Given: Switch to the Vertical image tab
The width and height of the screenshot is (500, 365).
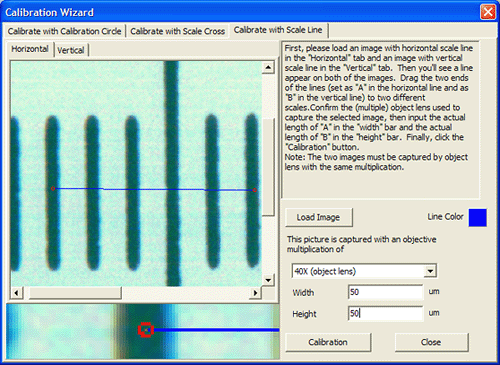Looking at the screenshot, I should pos(71,50).
